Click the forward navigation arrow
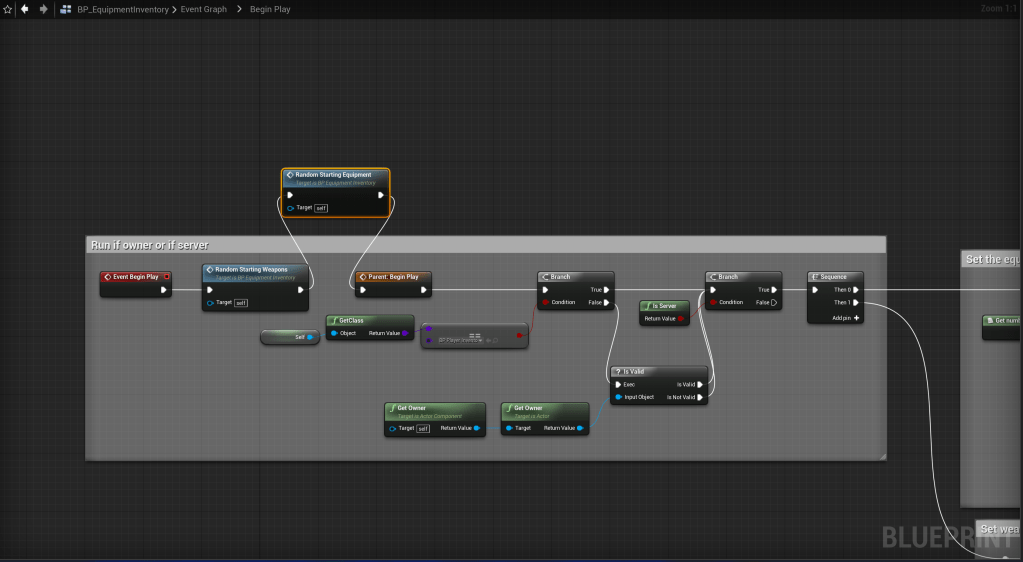 point(43,9)
